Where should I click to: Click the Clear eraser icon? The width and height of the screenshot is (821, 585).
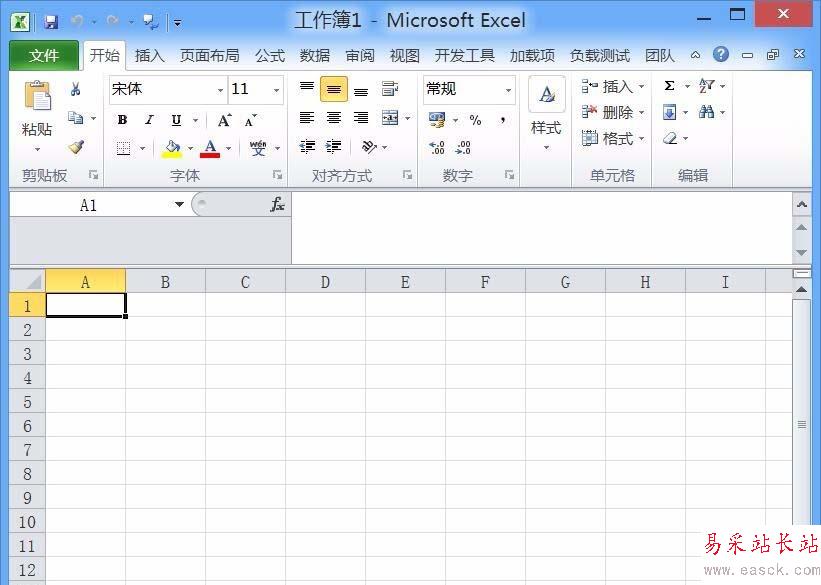[x=670, y=138]
